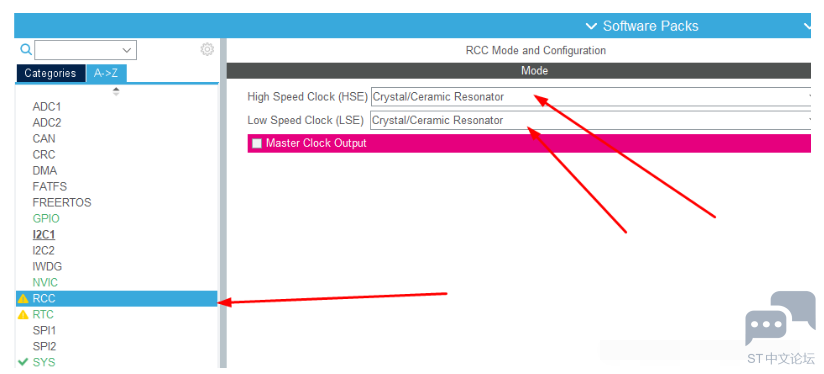
Task: Click the 'RCC Mode and Configuration' title
Action: [535, 50]
